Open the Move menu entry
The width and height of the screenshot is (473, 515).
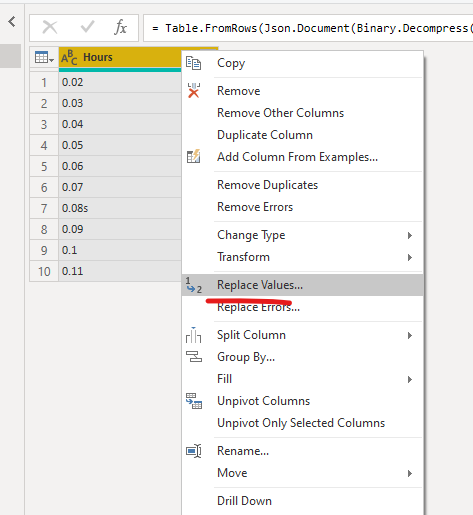(303, 473)
